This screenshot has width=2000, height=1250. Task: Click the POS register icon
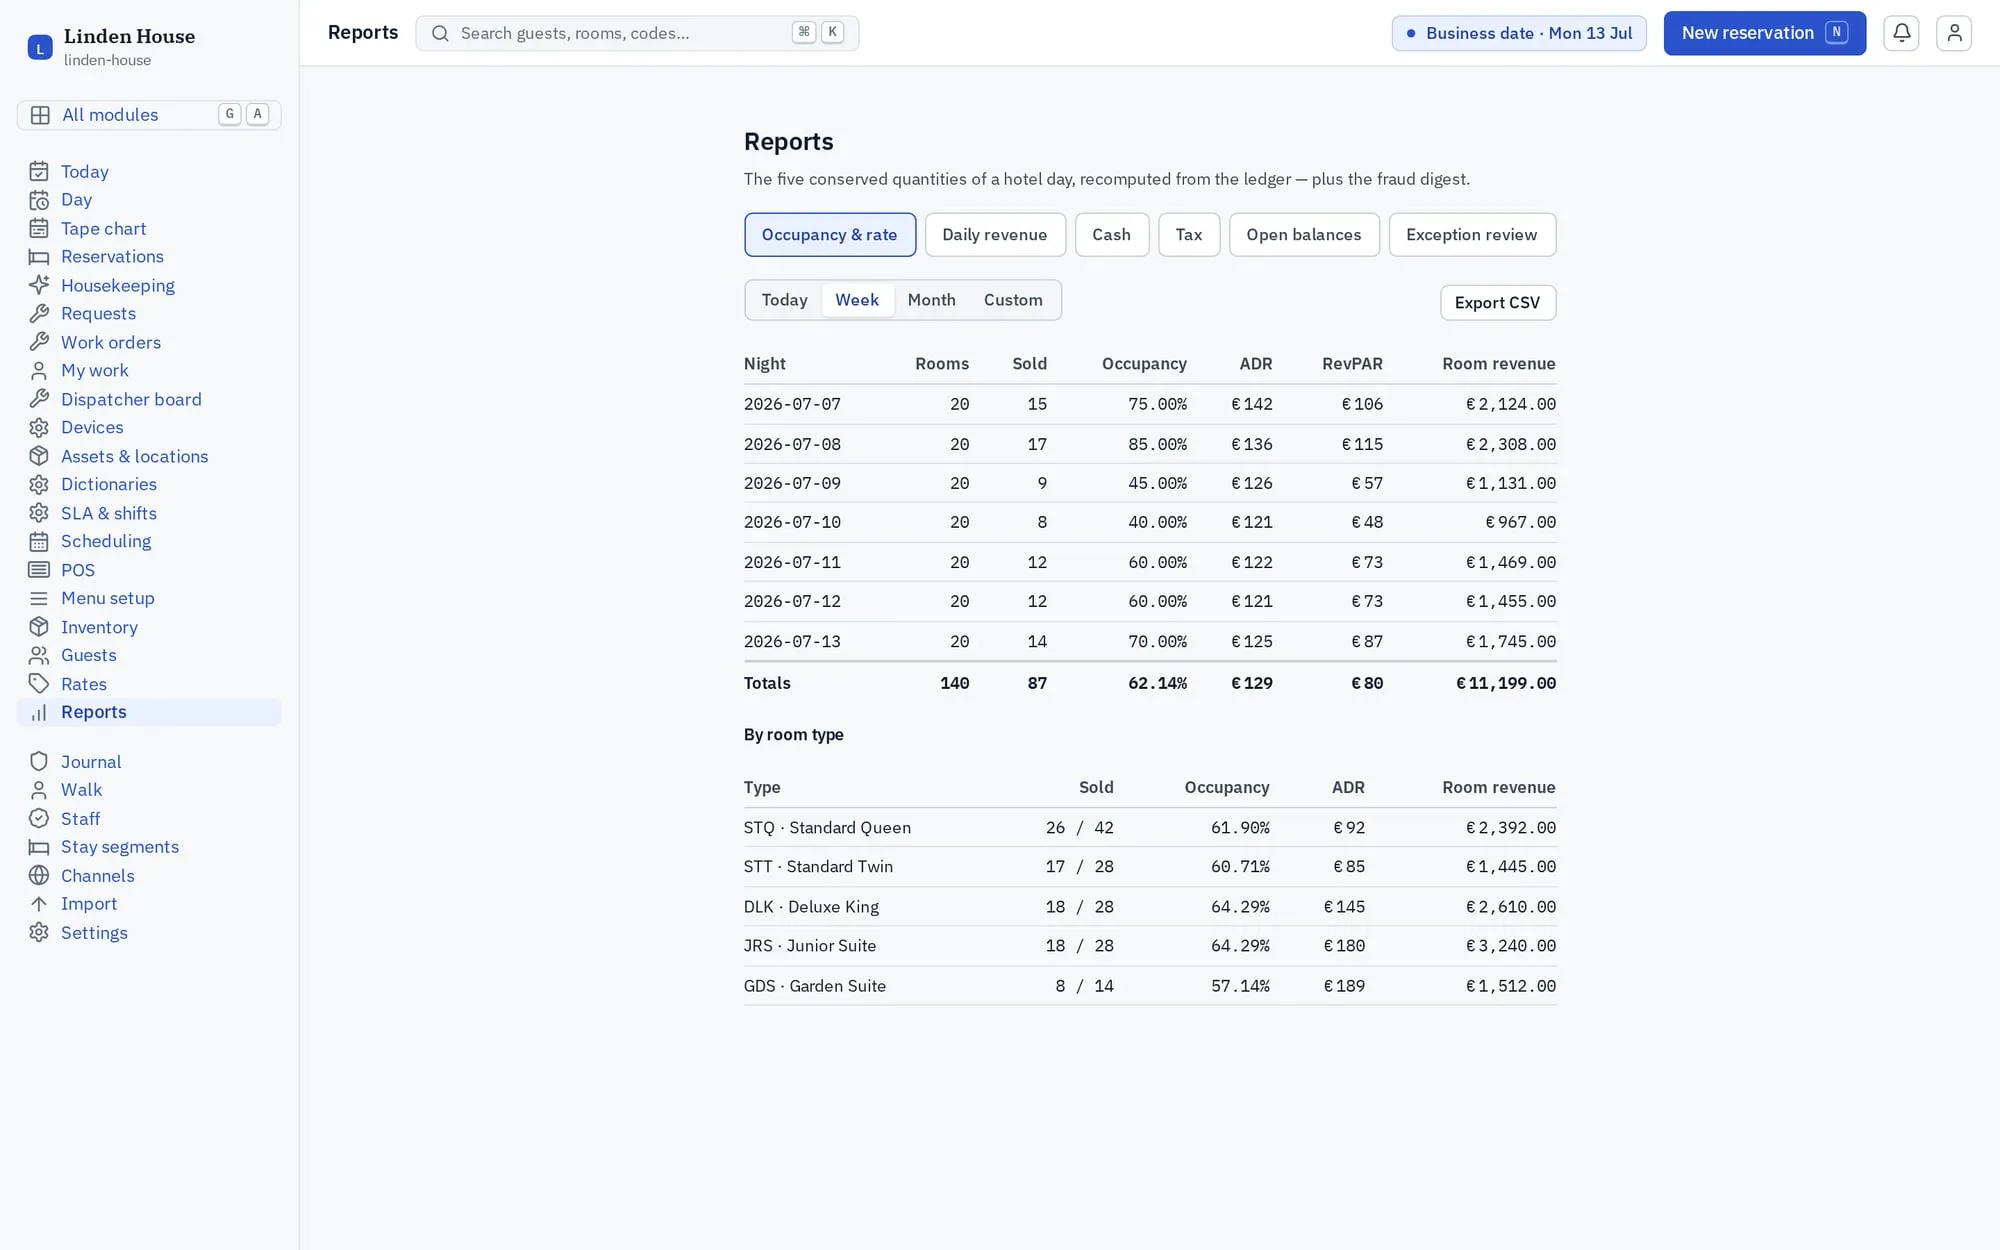39,571
